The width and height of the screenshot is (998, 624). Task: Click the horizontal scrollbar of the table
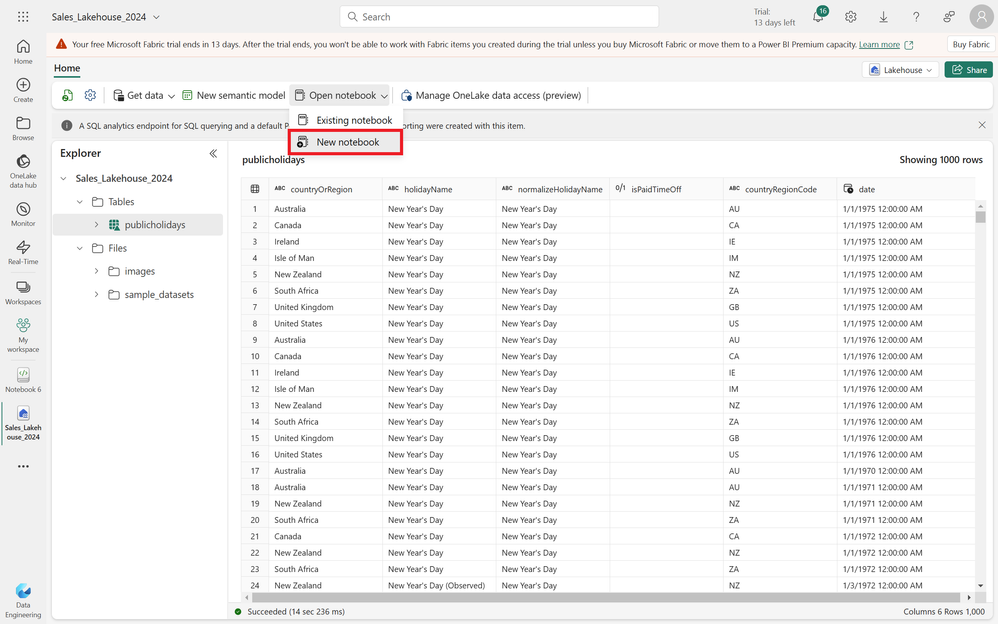[x=606, y=597]
